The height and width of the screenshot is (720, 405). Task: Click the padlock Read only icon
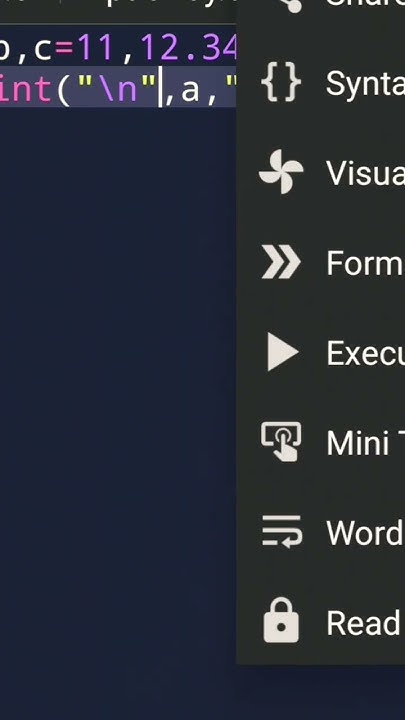click(281, 620)
